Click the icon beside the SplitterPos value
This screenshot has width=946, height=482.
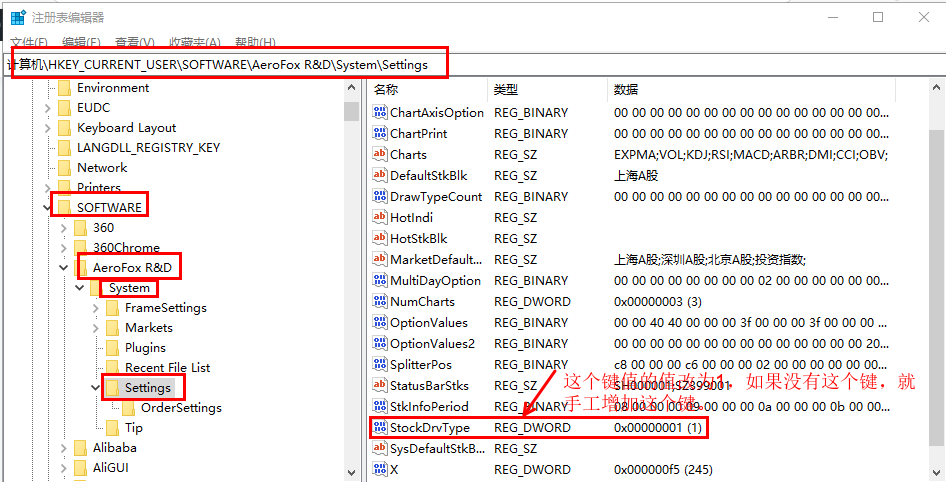tap(379, 365)
